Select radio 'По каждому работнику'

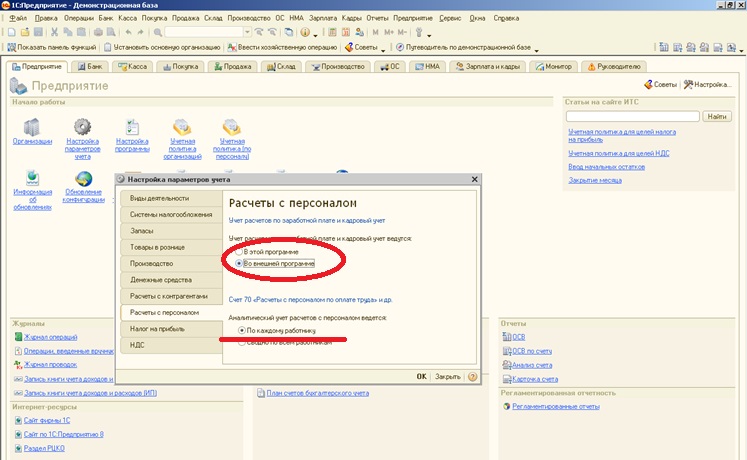pyautogui.click(x=242, y=330)
